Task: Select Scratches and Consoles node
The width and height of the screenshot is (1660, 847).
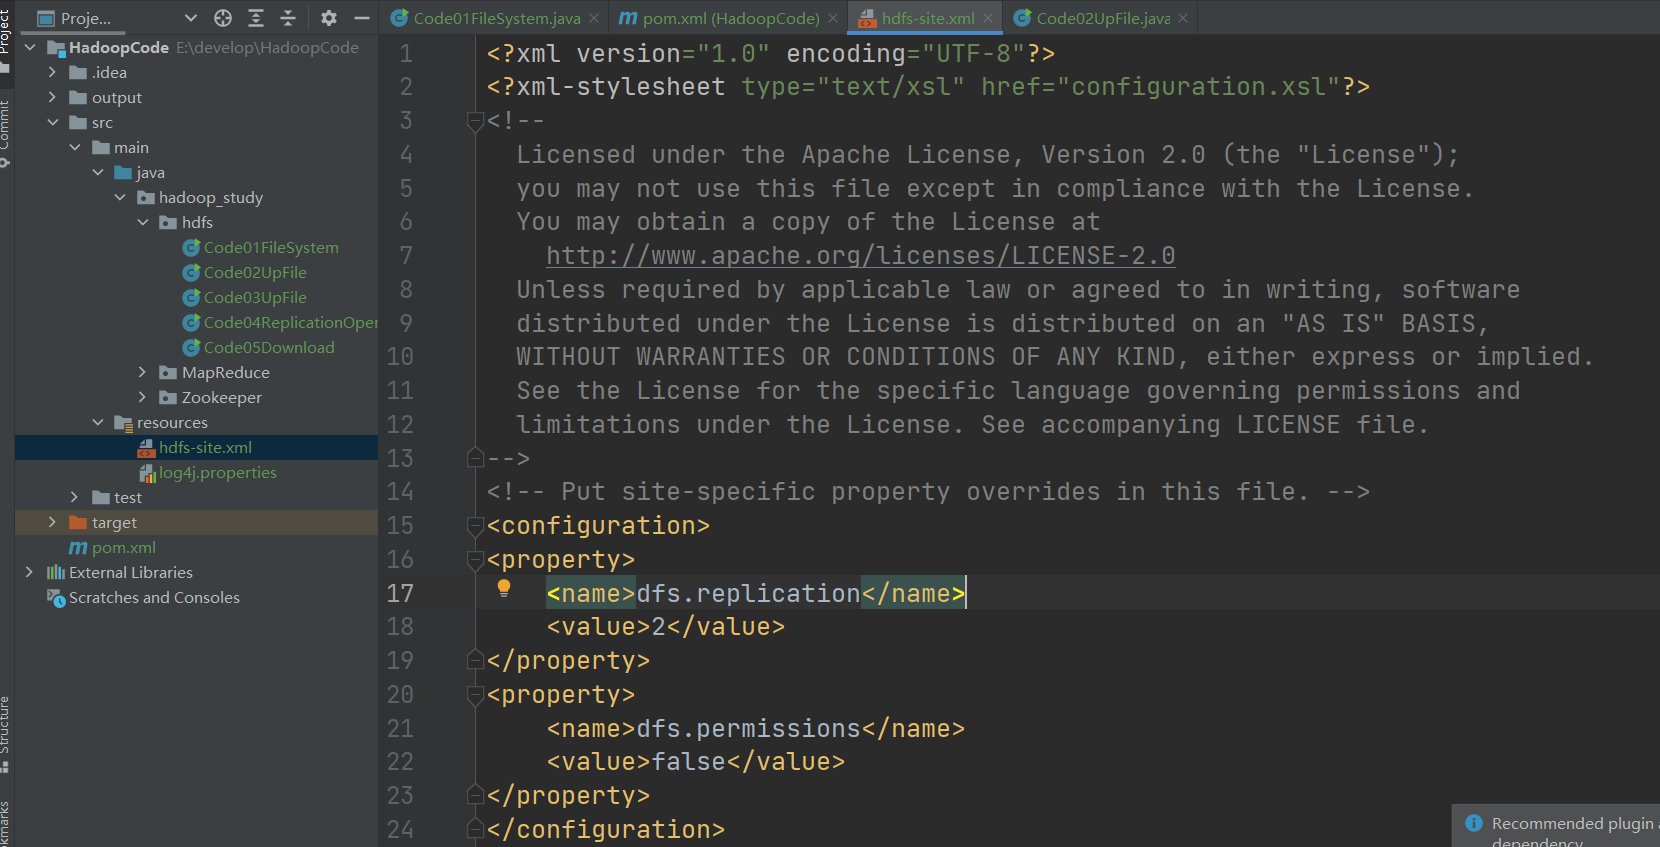Action: pos(154,597)
